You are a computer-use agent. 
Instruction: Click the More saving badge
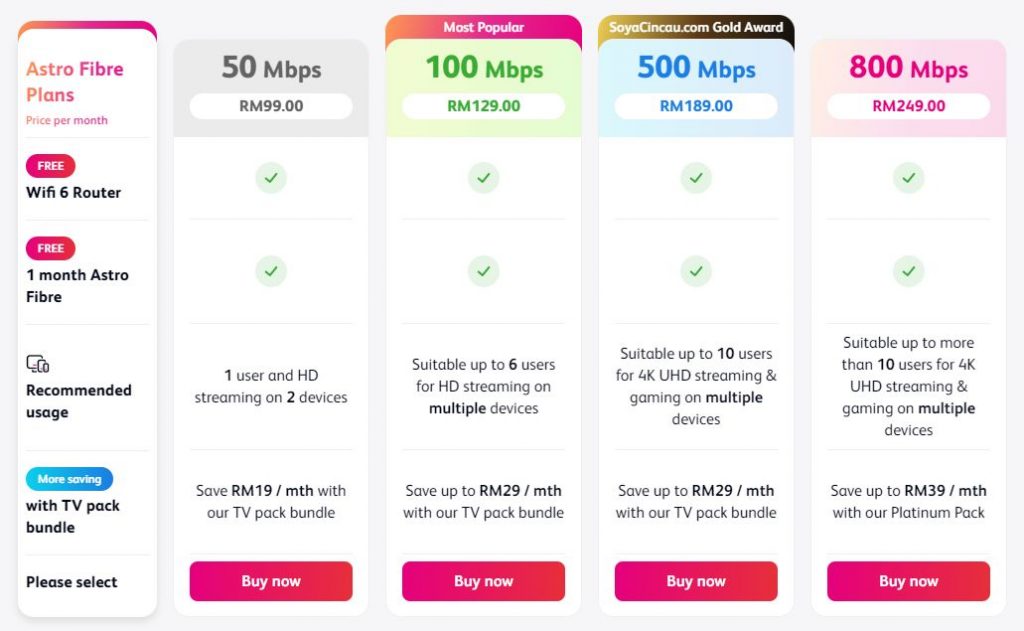point(70,479)
